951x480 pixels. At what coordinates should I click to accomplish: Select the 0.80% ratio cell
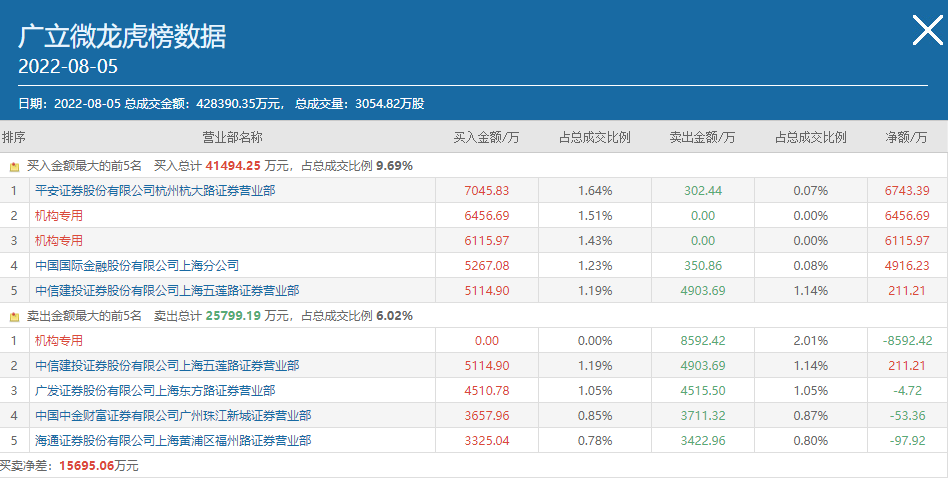[811, 440]
